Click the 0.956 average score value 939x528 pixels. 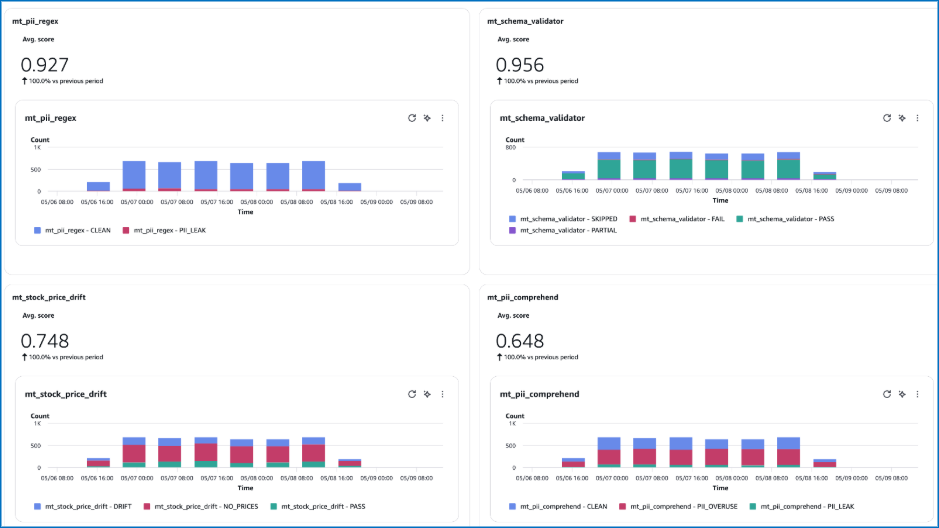[520, 65]
